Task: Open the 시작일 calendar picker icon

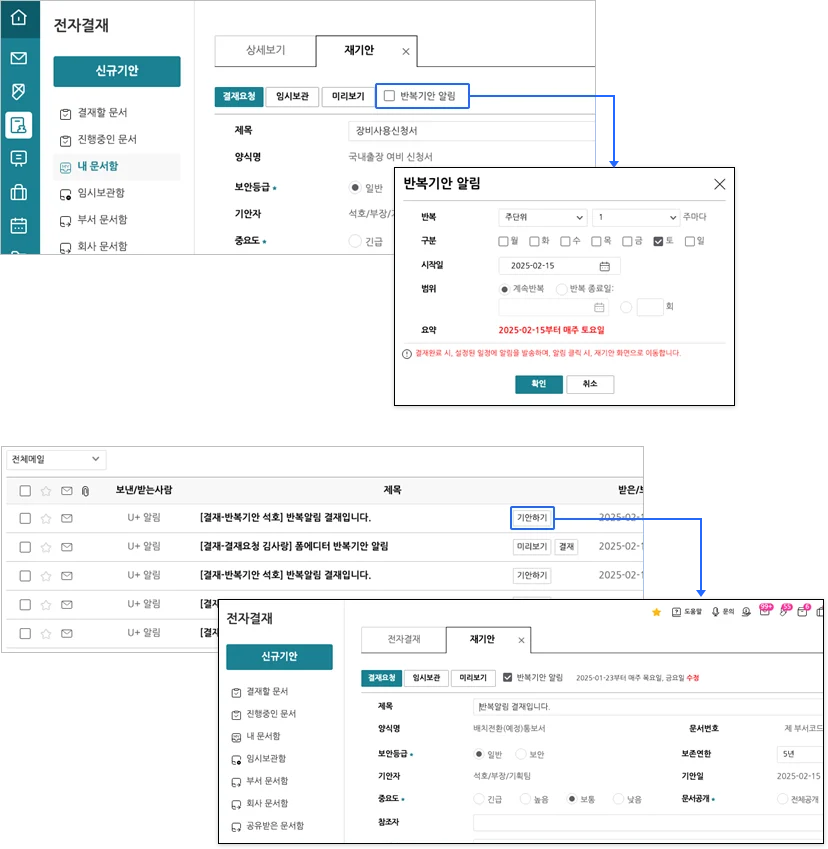Action: 604,266
